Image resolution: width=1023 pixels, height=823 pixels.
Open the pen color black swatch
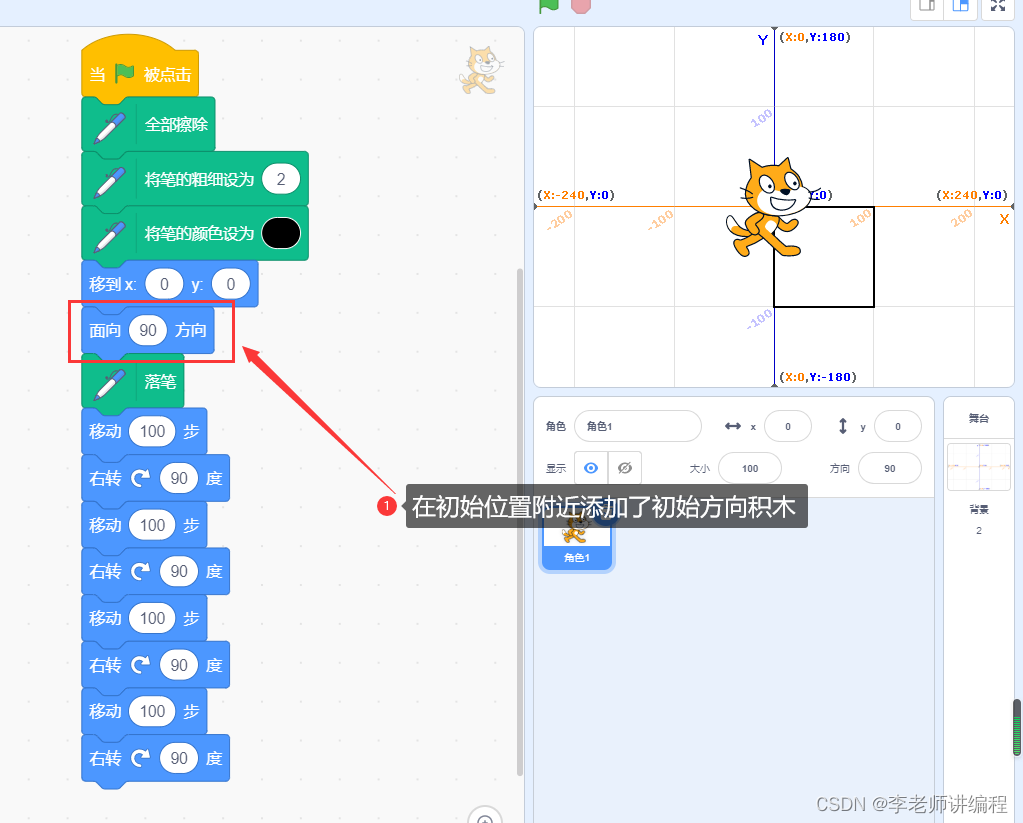(x=281, y=233)
